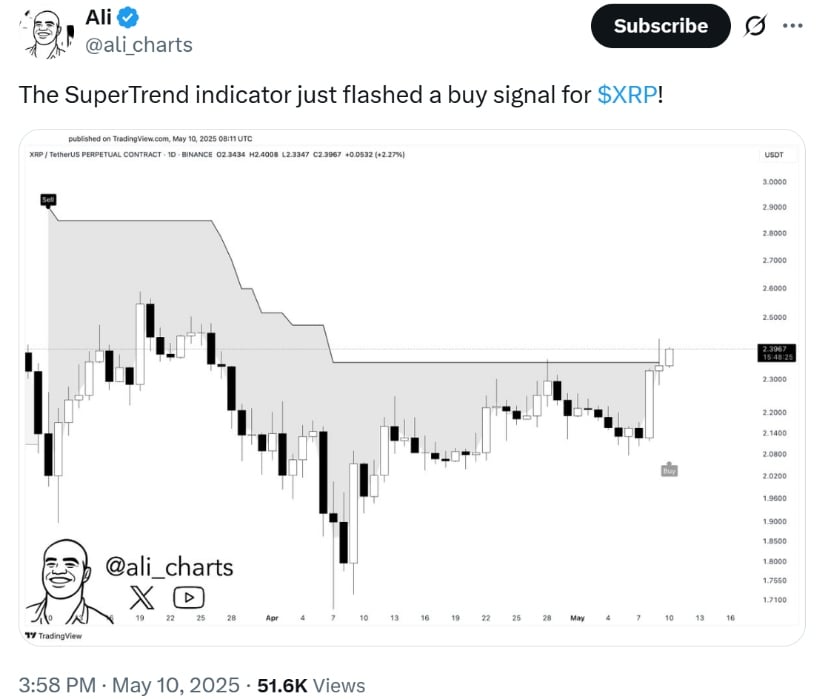Image resolution: width=825 pixels, height=699 pixels.
Task: Click the 51.6K Views count
Action: pos(311,685)
